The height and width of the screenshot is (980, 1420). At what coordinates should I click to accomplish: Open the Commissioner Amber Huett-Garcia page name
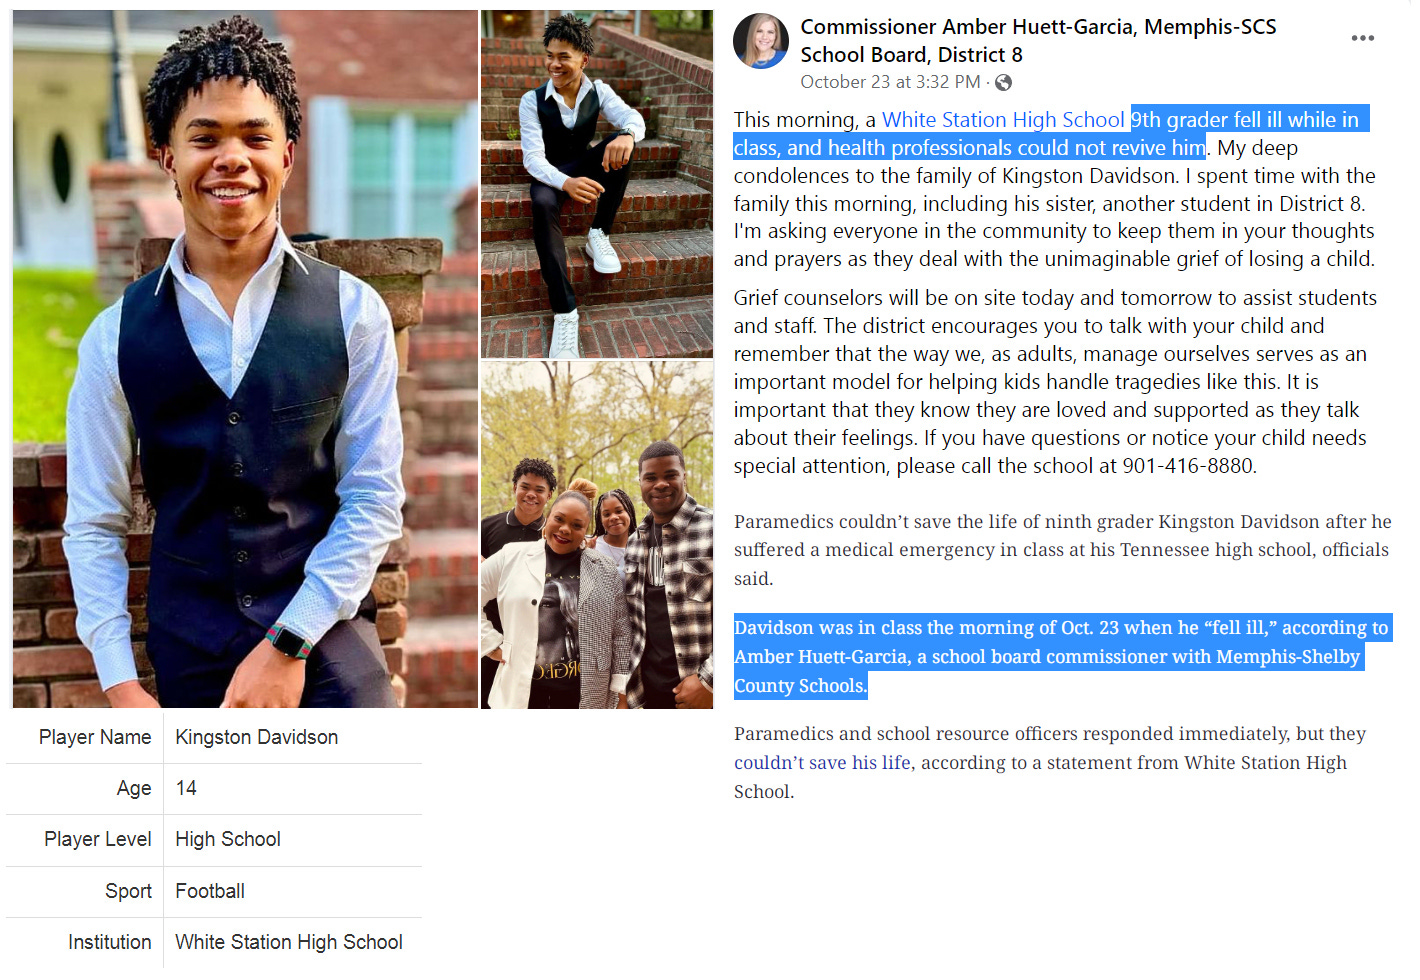pyautogui.click(x=1038, y=41)
